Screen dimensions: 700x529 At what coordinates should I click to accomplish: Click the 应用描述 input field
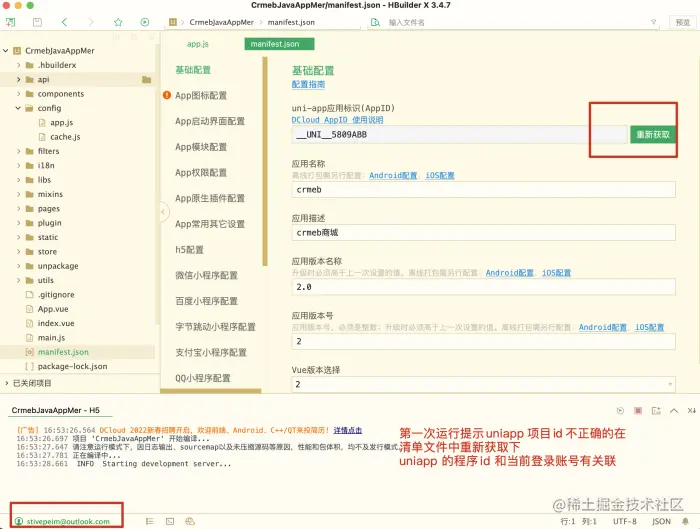(x=483, y=233)
